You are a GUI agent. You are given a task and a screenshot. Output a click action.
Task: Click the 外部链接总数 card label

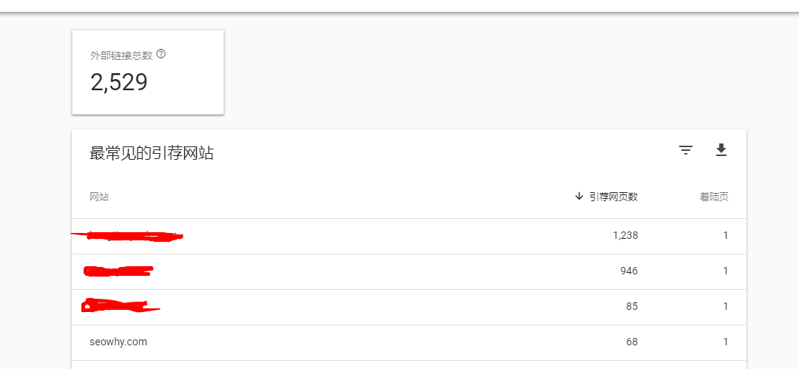coord(121,56)
